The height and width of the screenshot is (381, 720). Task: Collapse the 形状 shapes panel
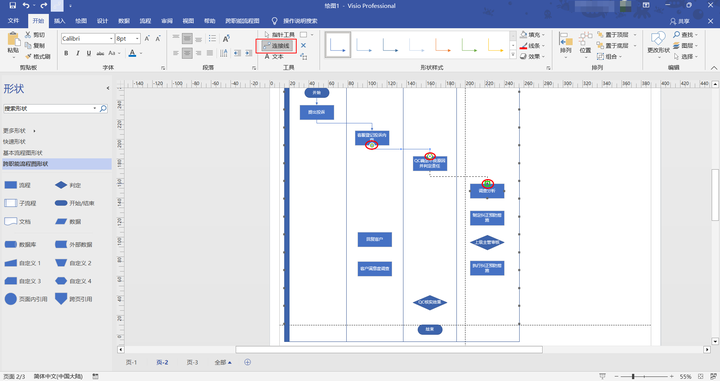[x=108, y=88]
